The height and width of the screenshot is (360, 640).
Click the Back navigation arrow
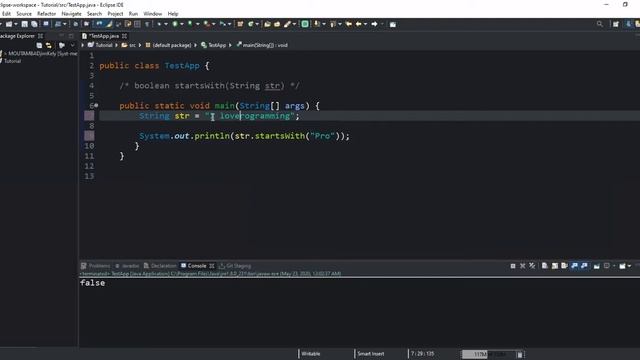tap(358, 24)
